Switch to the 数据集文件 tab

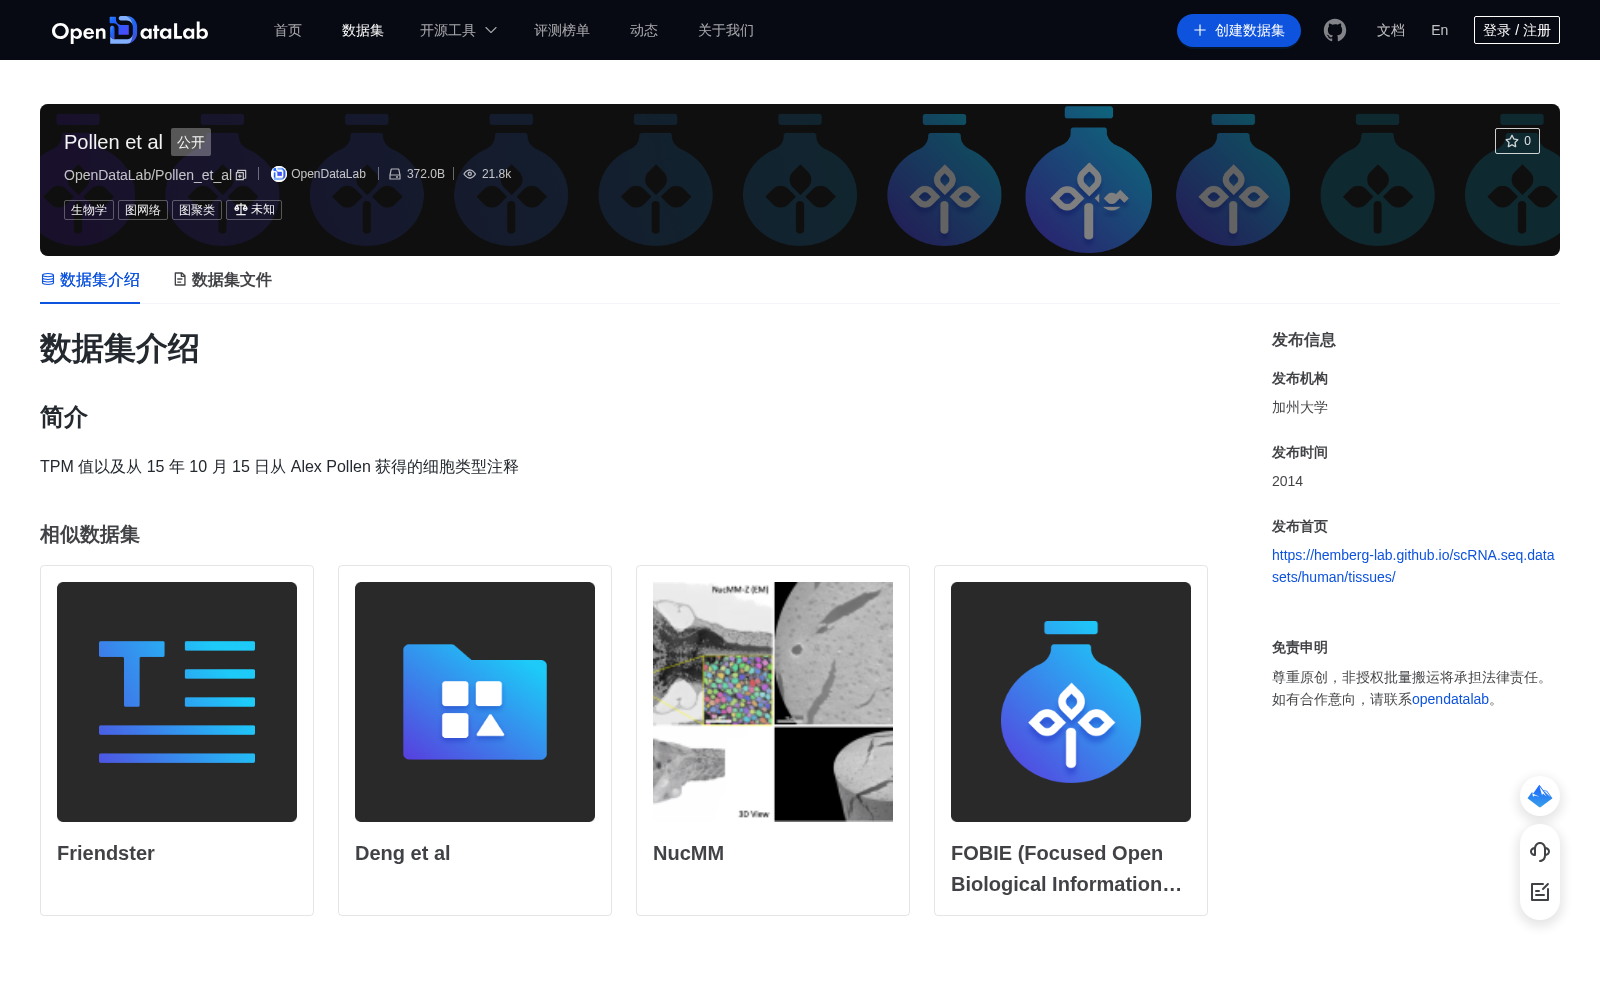pos(223,280)
